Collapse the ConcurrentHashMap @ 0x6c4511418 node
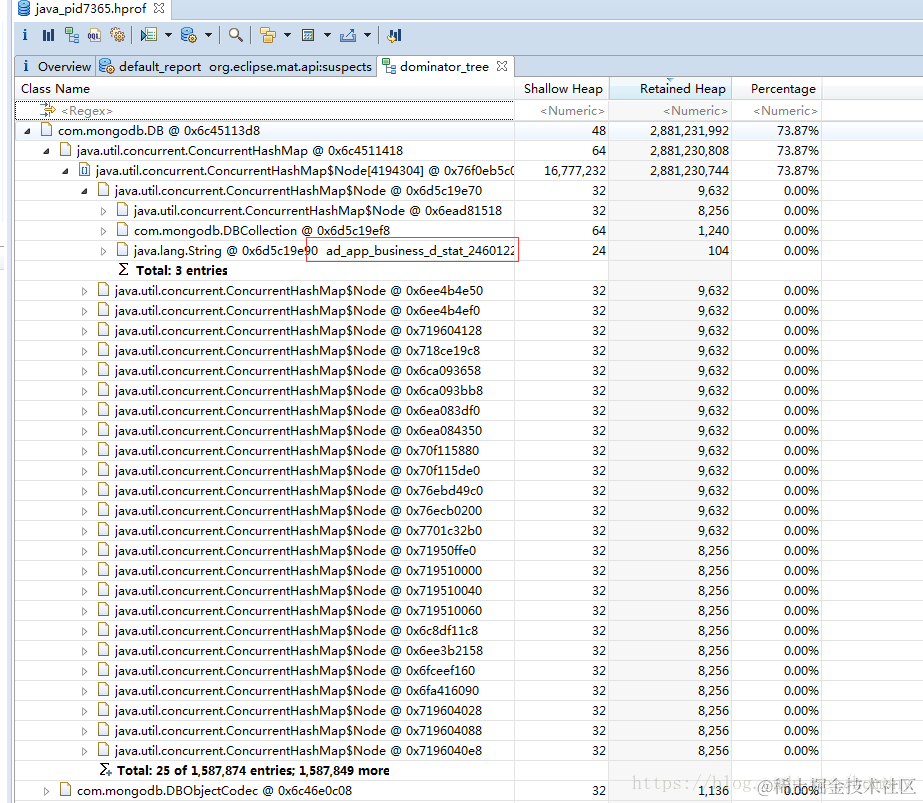Viewport: 923px width, 803px height. click(47, 151)
